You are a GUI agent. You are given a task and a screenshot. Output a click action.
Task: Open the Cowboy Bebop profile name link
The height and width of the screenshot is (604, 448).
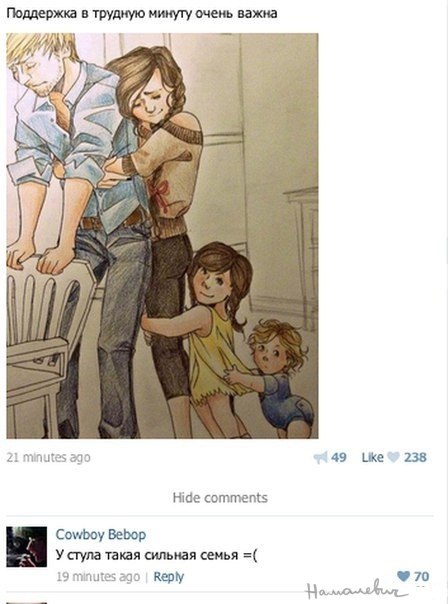(x=101, y=535)
